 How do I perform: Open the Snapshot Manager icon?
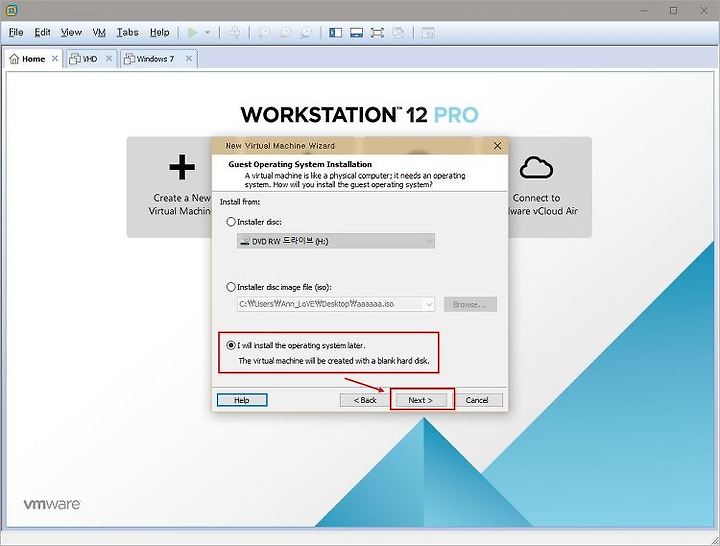306,33
